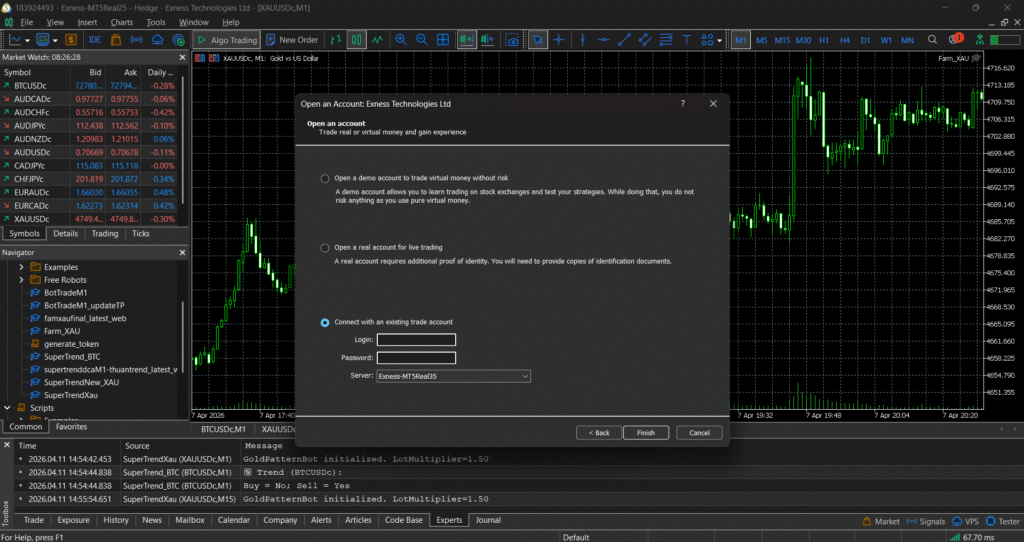
Task: Click the search magnifier icon in toolbar
Action: tap(932, 40)
